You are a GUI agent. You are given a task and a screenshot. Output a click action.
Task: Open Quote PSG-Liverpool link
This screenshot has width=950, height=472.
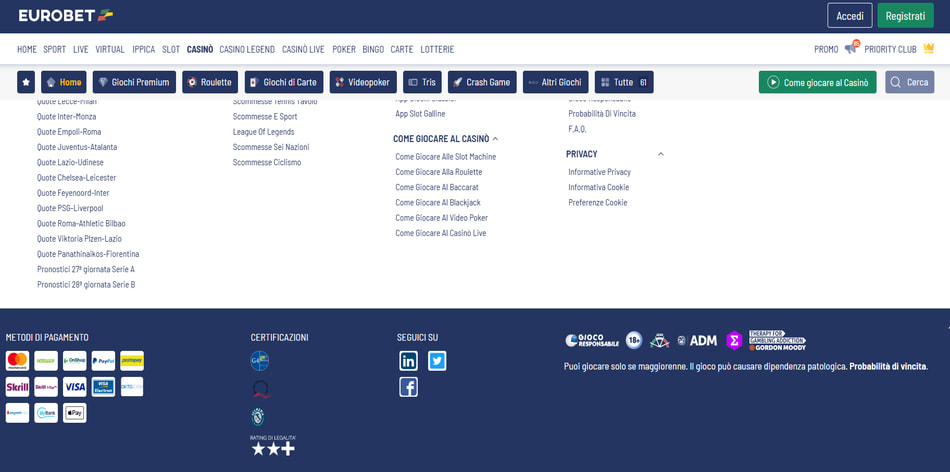tap(70, 208)
